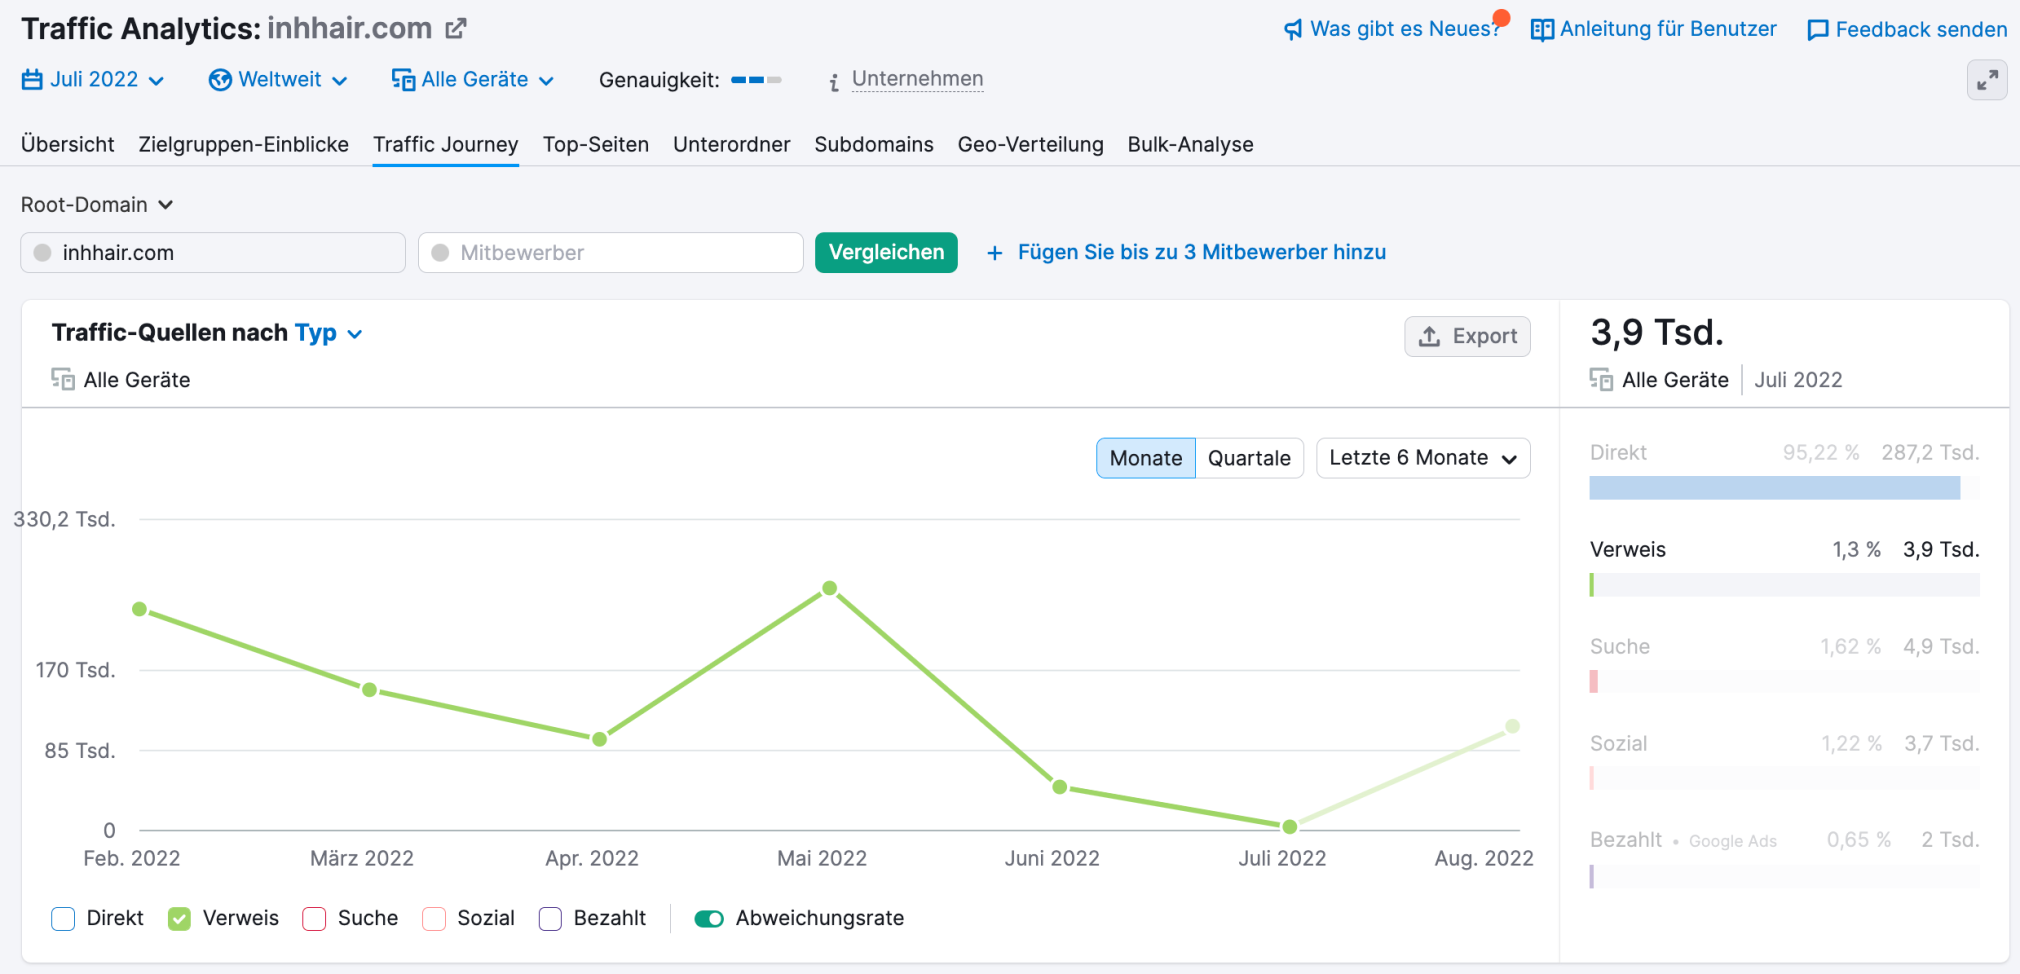Click the book icon for Anleitung für Benutzer
Image resolution: width=2020 pixels, height=974 pixels.
coord(1542,29)
